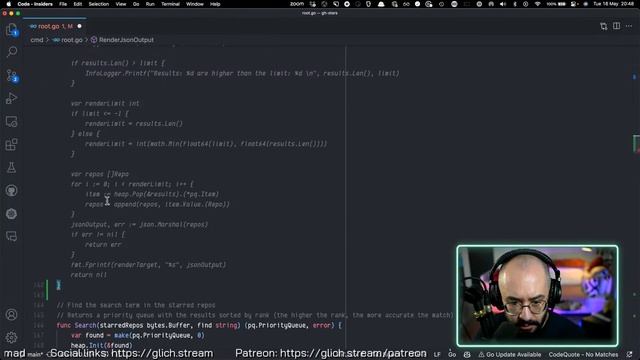The image size is (640, 360).
Task: Click the 'var renderLimit int' line
Action: coord(105,103)
